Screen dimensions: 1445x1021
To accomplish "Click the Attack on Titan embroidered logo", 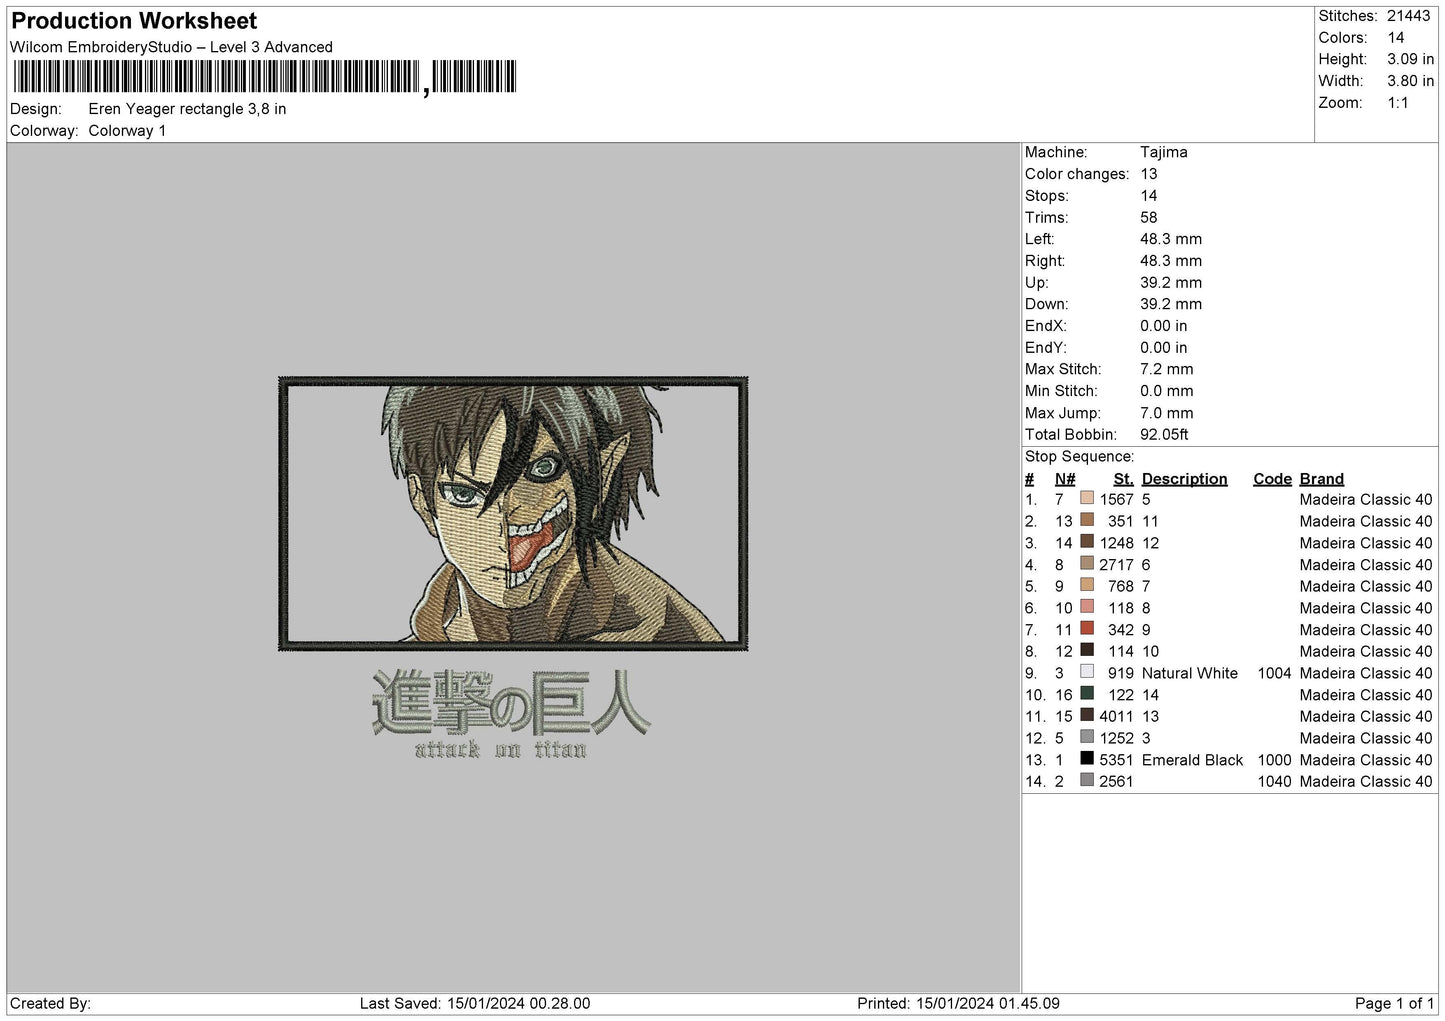I will point(511,714).
